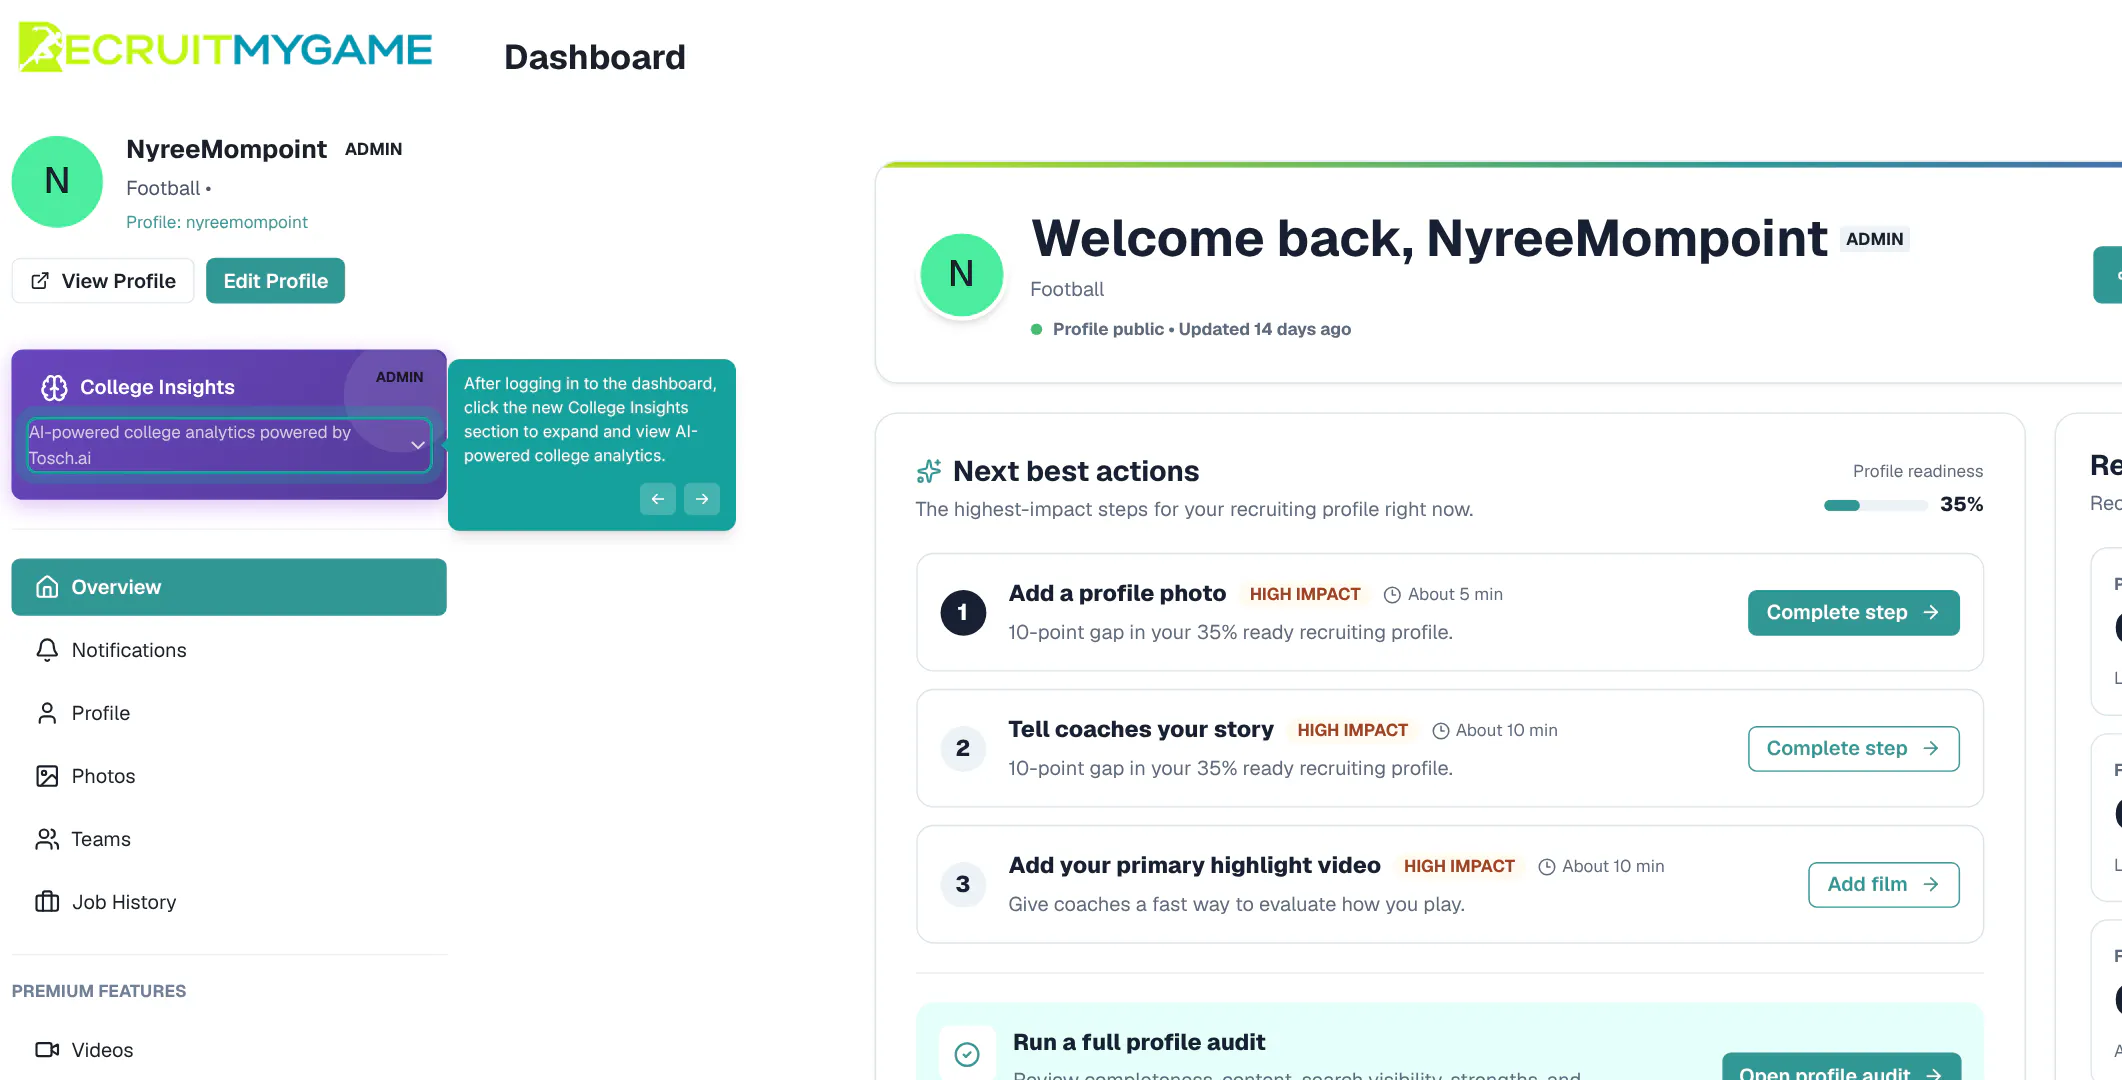The width and height of the screenshot is (2122, 1080).
Task: Click the sparkle icon beside Next best actions
Action: point(929,471)
